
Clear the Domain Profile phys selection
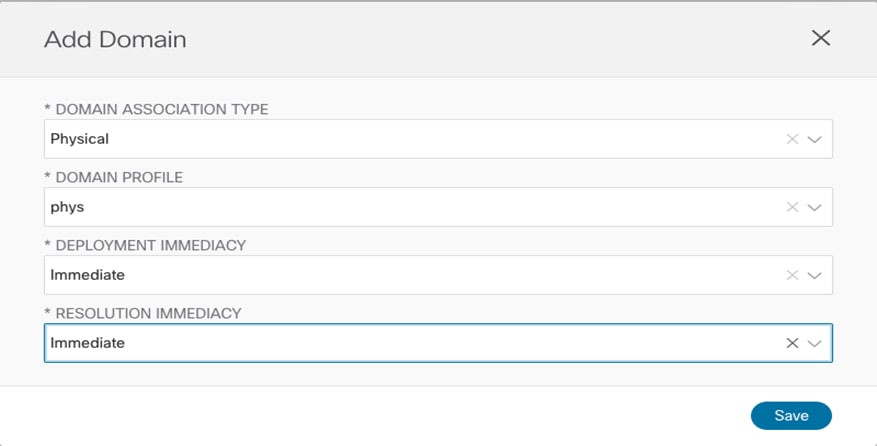(x=792, y=207)
